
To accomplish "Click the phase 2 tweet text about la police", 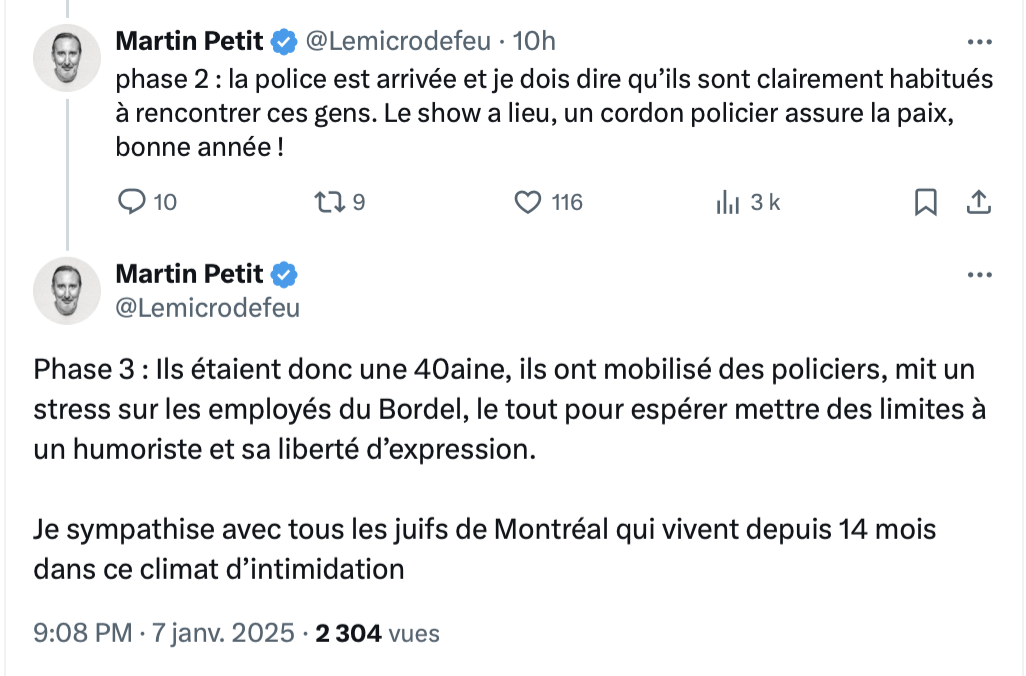I will tap(554, 113).
